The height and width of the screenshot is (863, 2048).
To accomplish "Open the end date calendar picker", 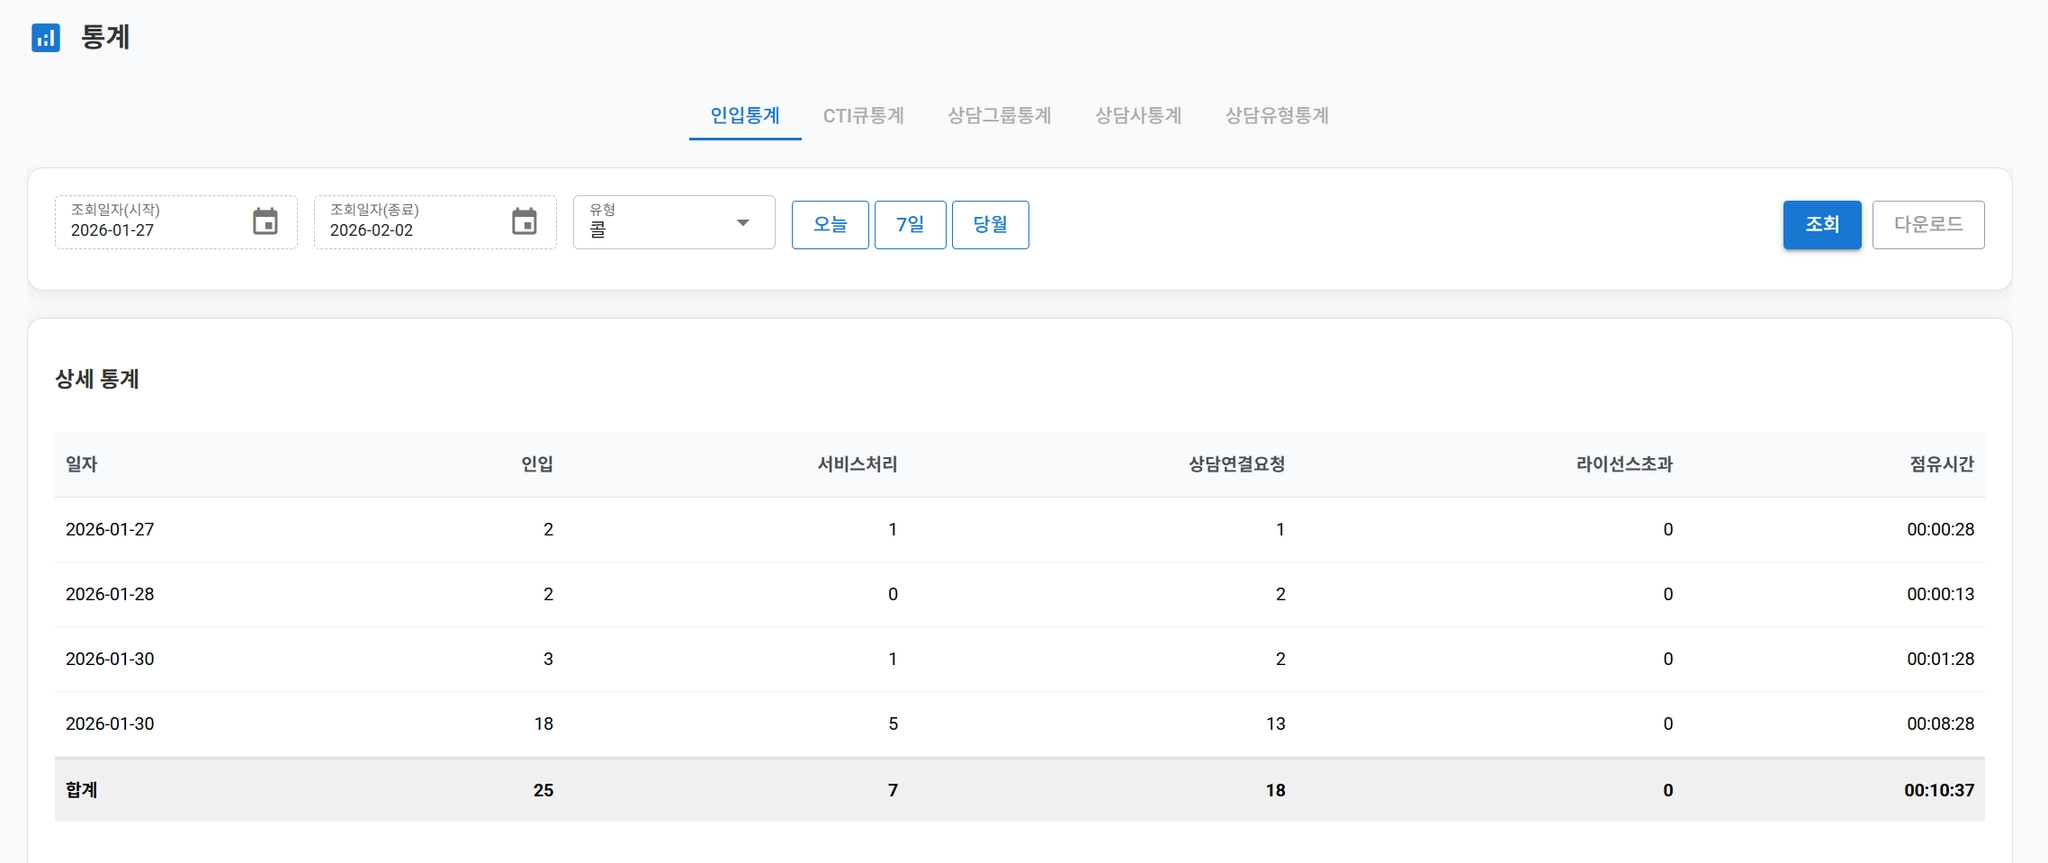I will pos(524,221).
